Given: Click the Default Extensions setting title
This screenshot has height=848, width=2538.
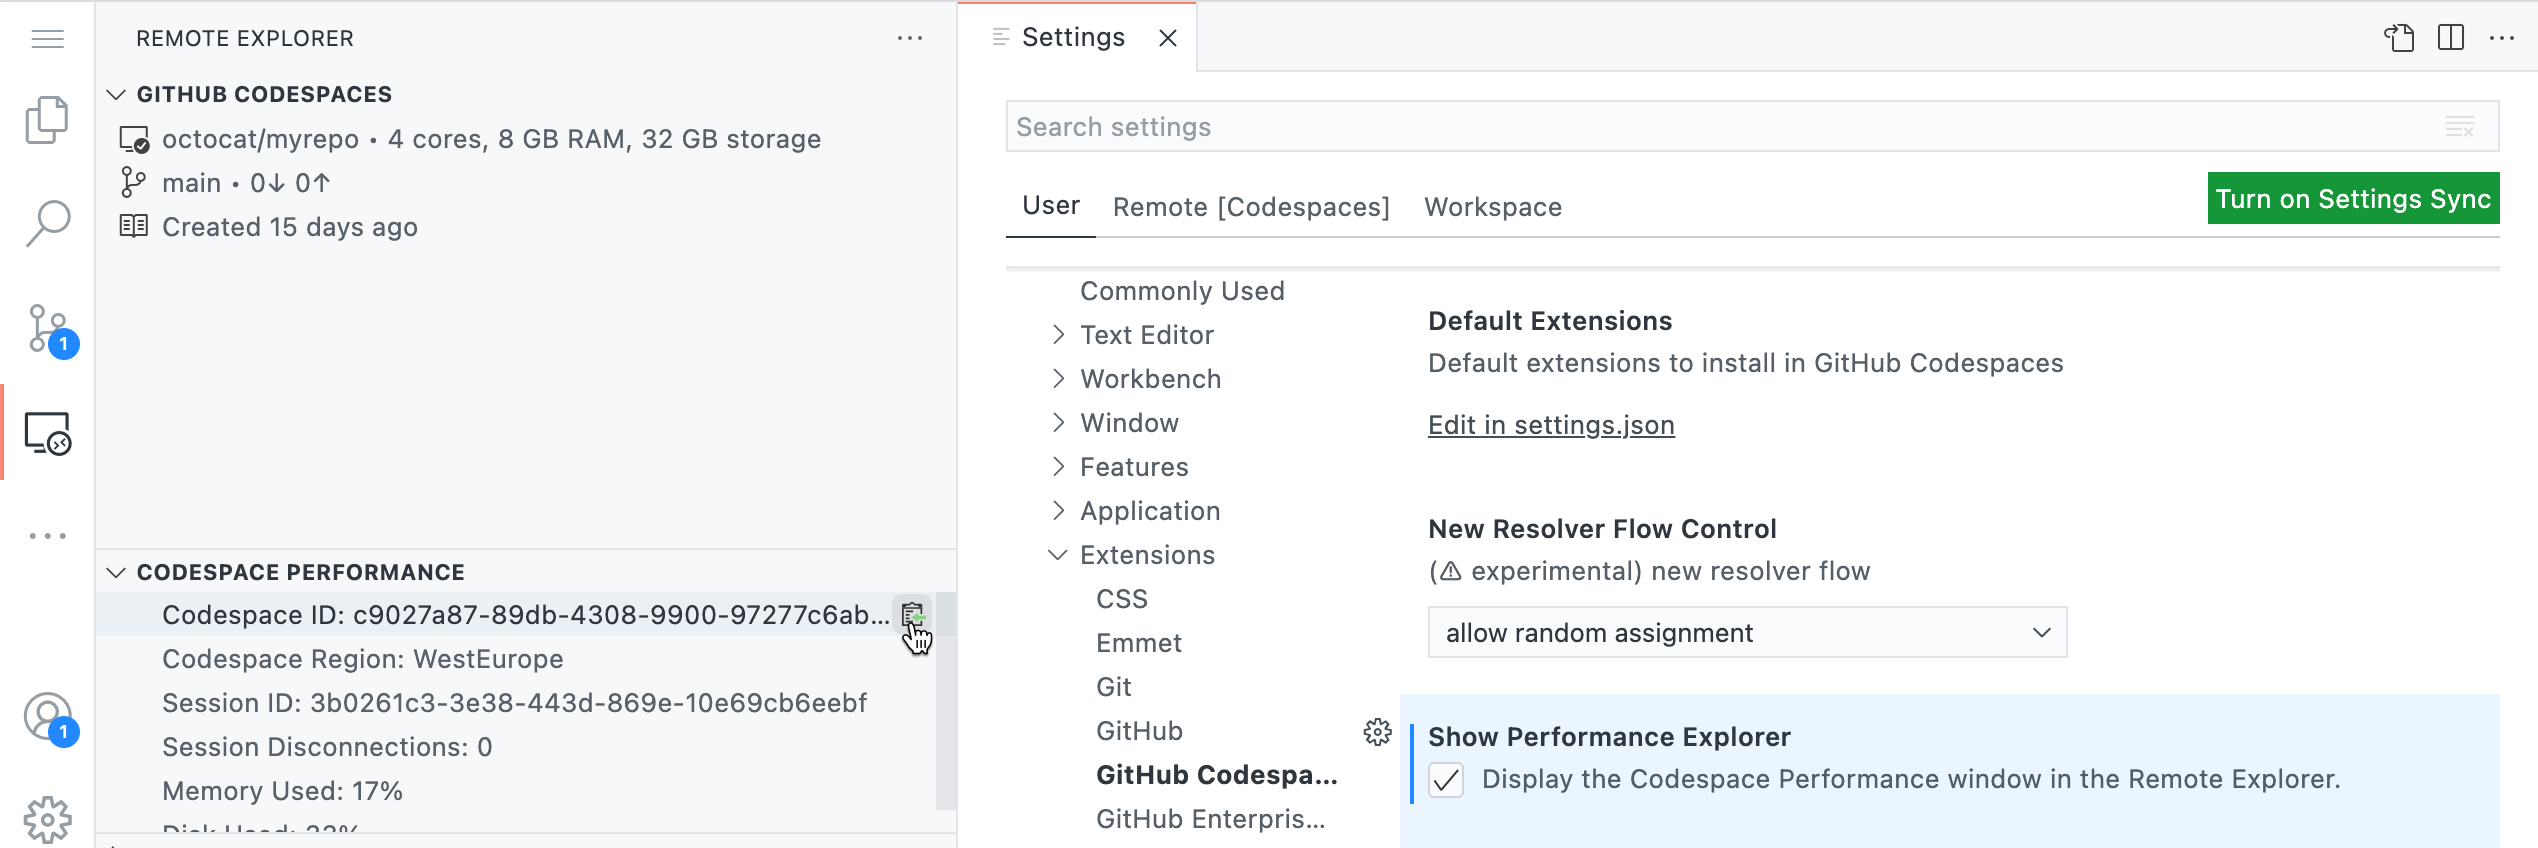Looking at the screenshot, I should click(x=1550, y=321).
